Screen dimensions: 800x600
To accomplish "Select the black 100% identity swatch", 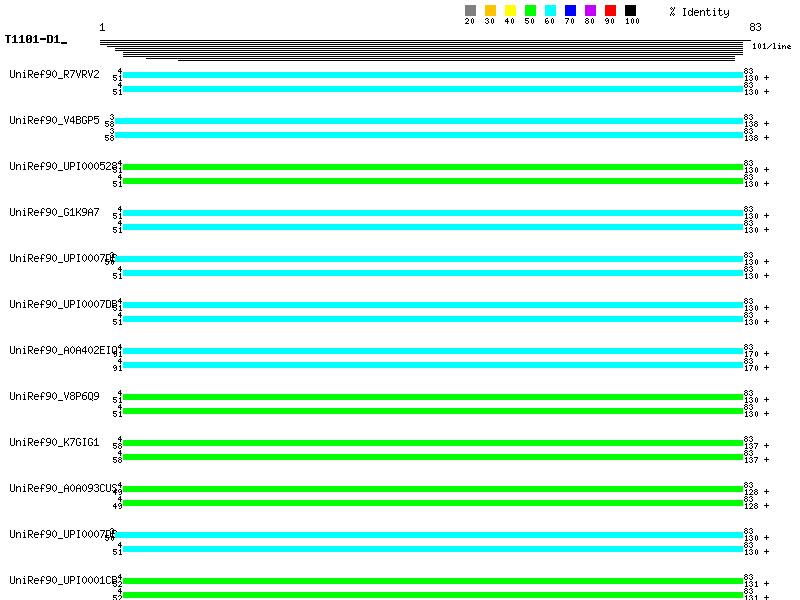I will [630, 11].
